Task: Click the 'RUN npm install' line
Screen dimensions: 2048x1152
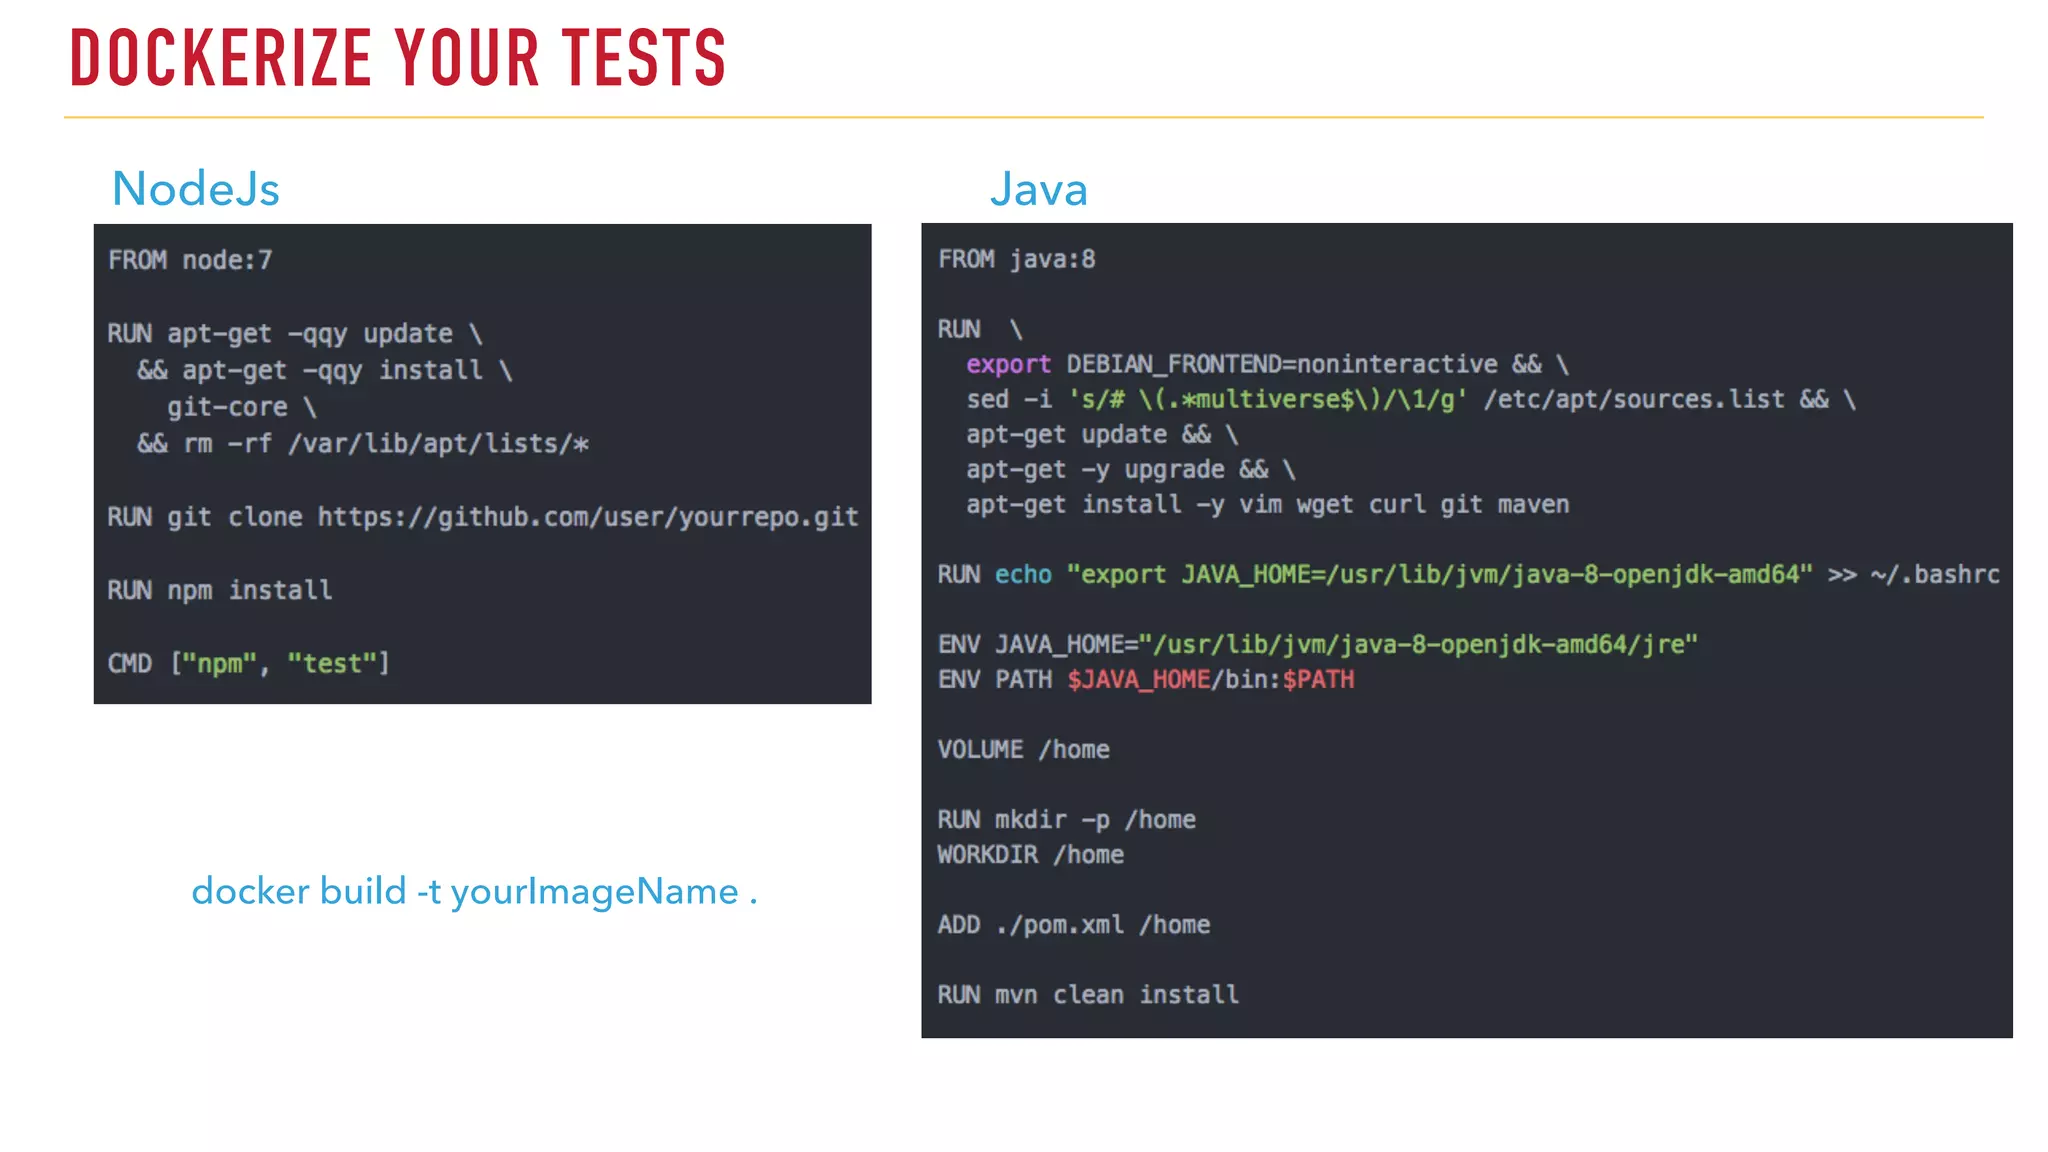Action: pos(220,590)
